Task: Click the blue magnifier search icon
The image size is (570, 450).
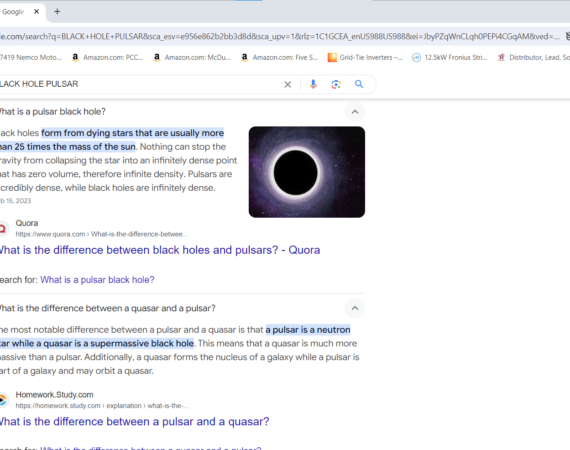Action: pyautogui.click(x=359, y=84)
